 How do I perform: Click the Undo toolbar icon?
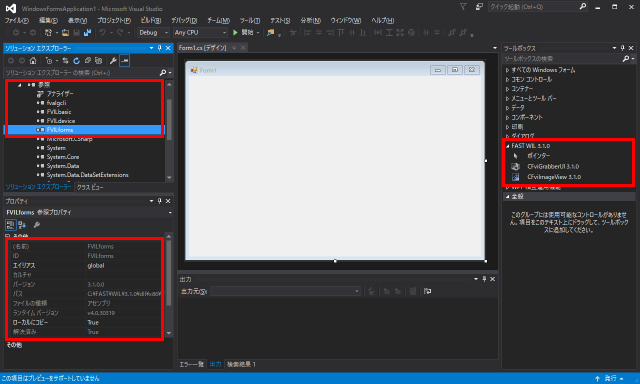pos(102,33)
